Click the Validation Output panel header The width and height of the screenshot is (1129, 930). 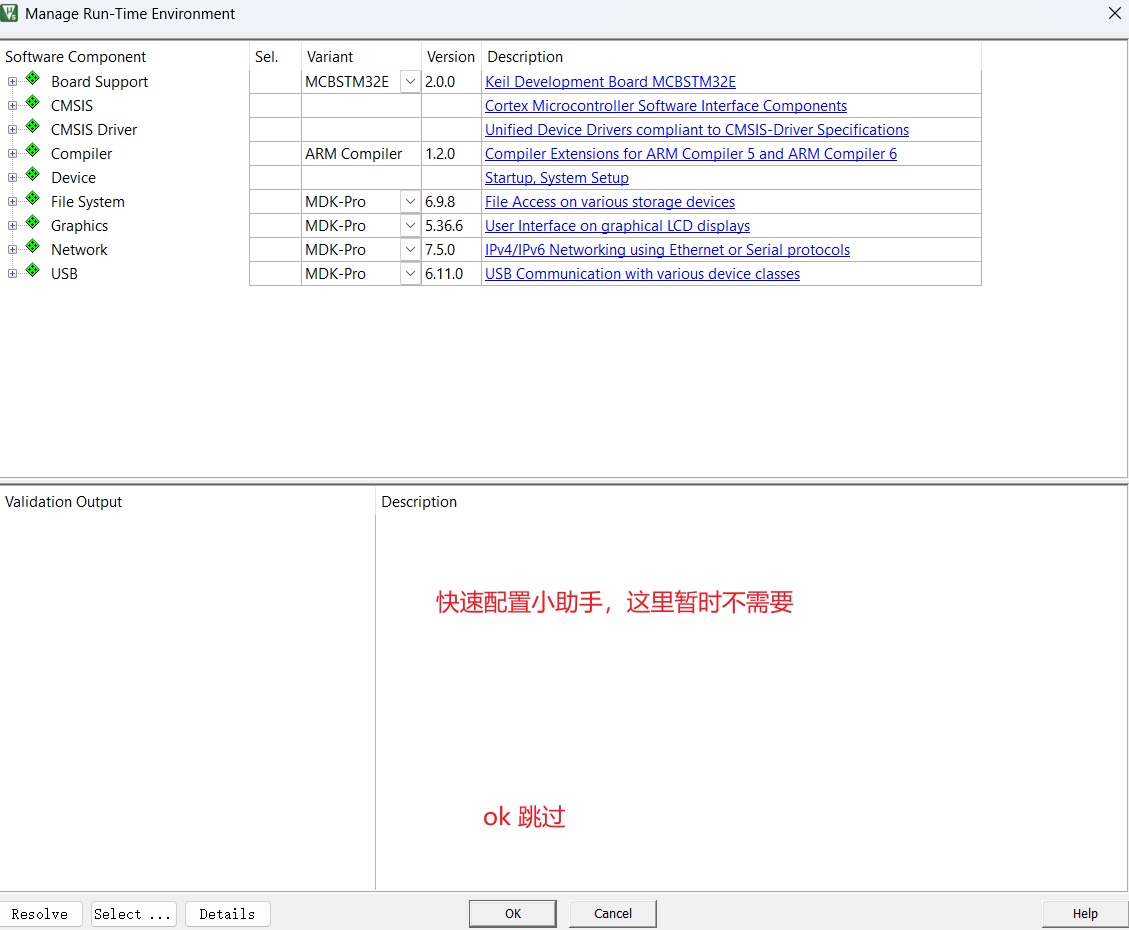click(63, 502)
